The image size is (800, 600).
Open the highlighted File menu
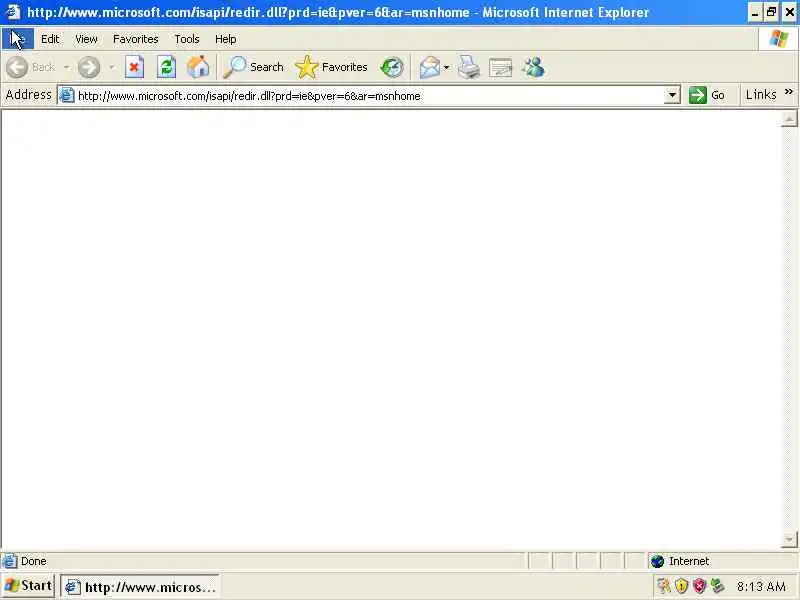pos(18,39)
